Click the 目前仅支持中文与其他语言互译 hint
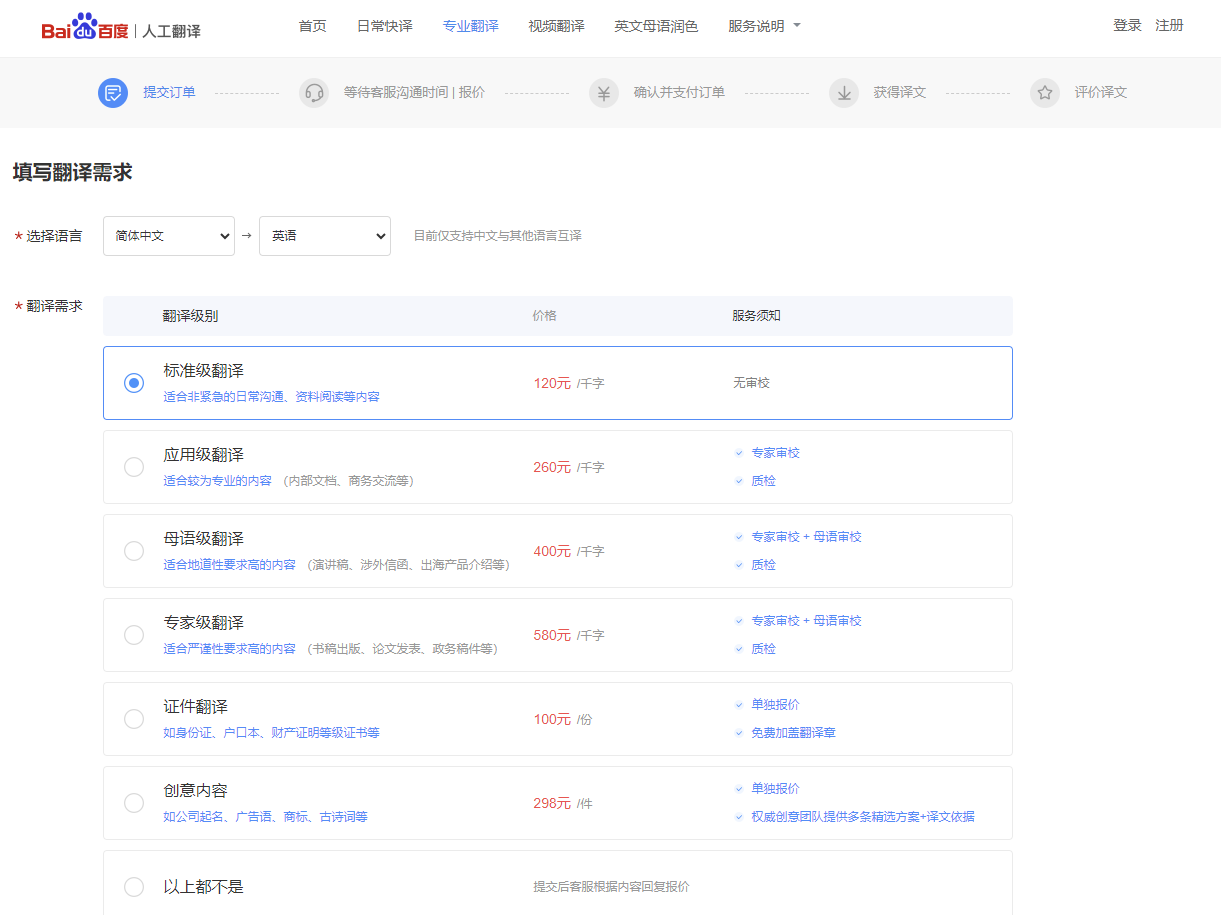This screenshot has height=915, width=1221. pyautogui.click(x=498, y=236)
